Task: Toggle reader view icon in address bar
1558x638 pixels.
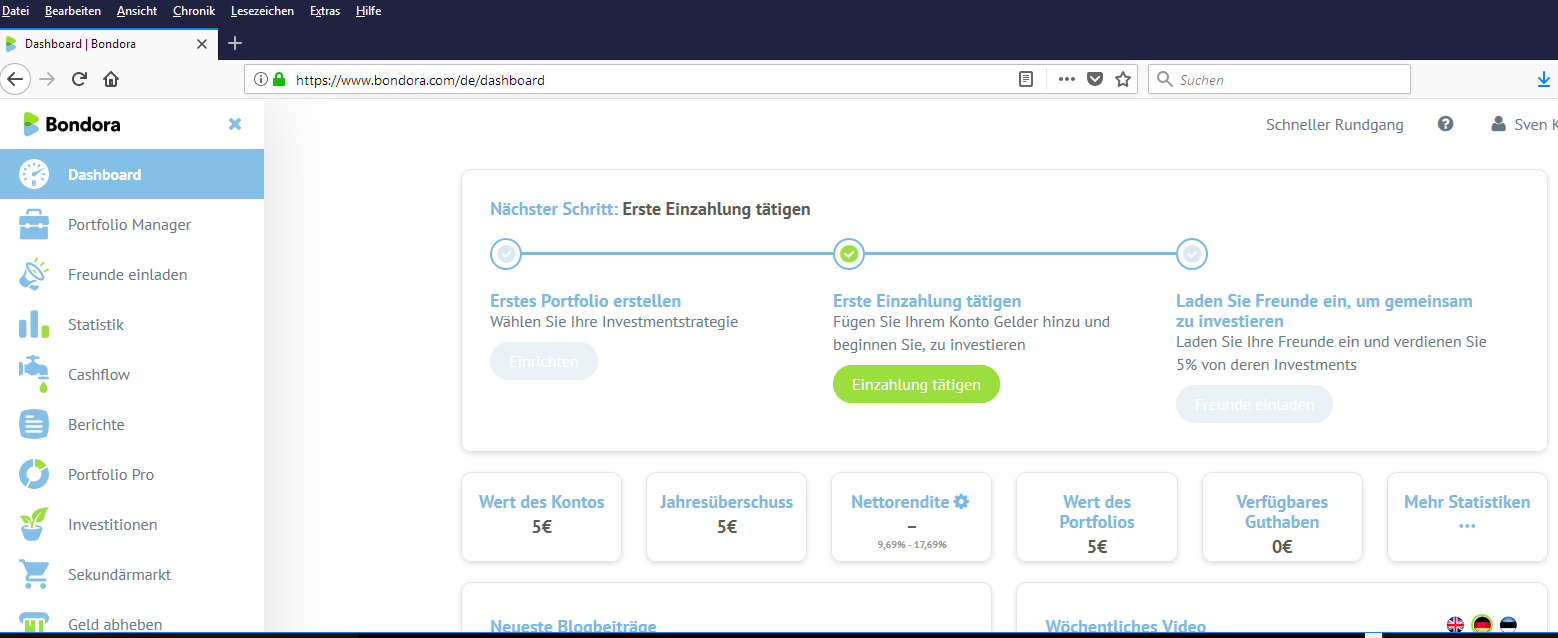Action: (1026, 79)
